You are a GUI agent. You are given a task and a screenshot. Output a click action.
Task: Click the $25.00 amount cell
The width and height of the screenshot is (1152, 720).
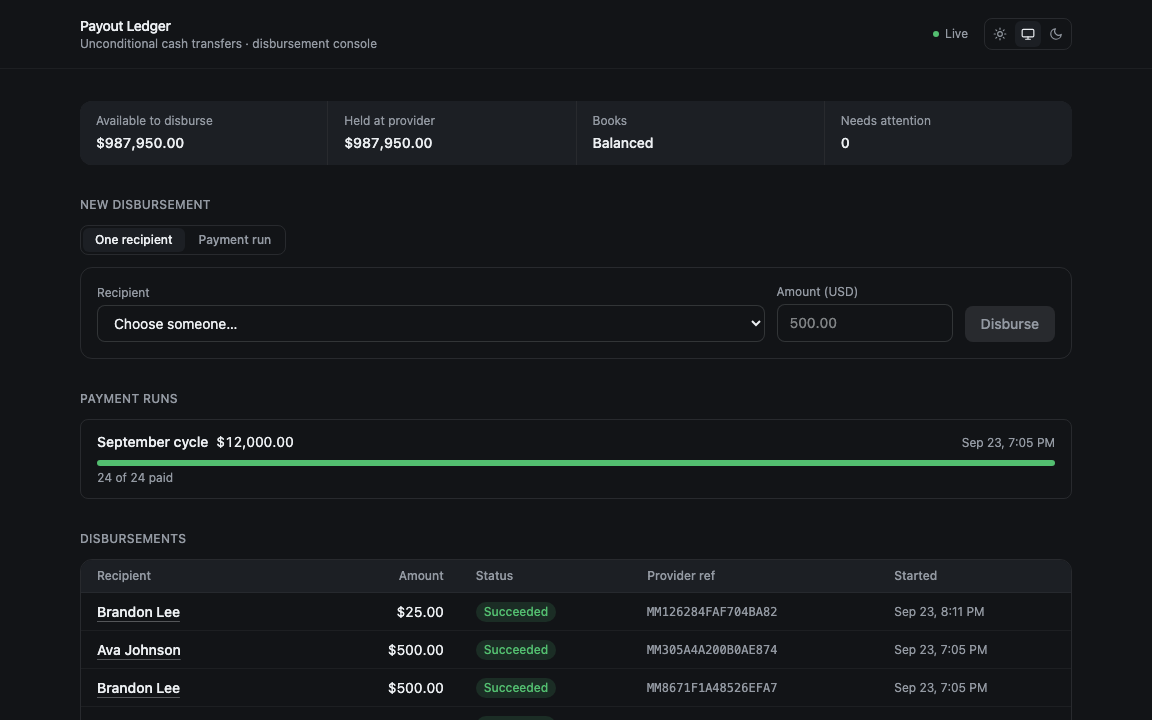[420, 612]
